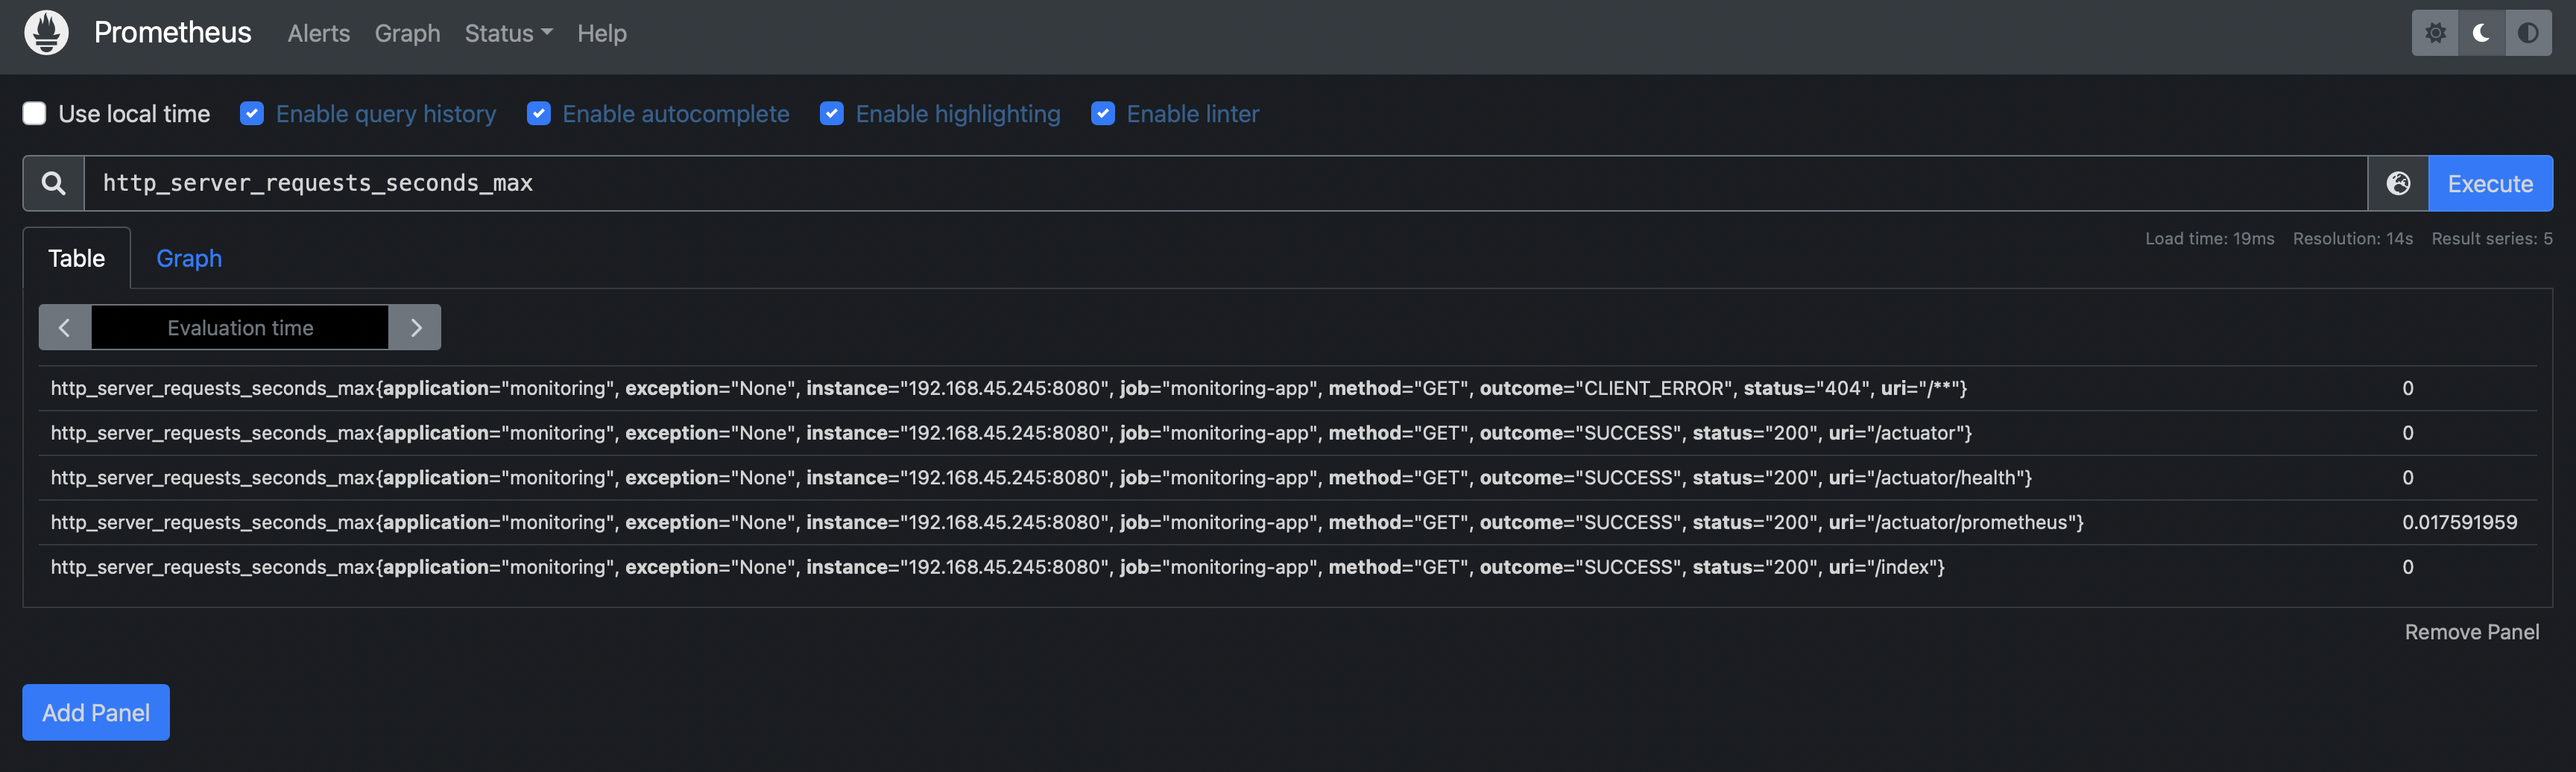
Task: Uncheck Enable linter option
Action: tap(1102, 113)
